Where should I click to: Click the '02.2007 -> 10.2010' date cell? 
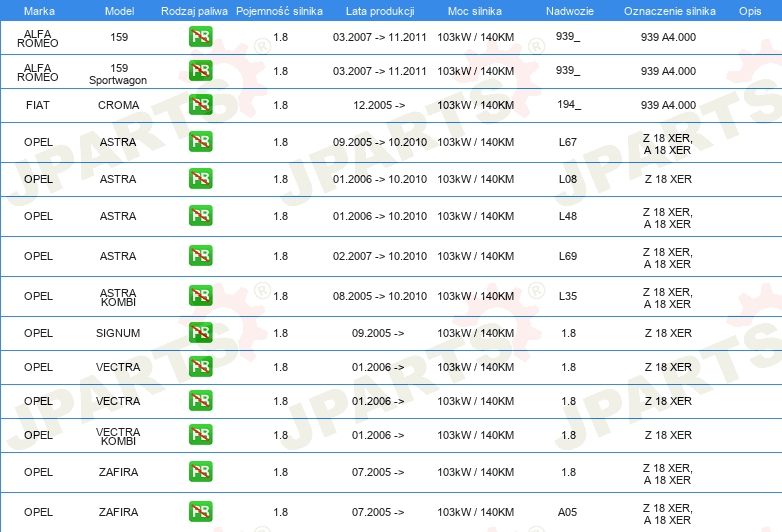pos(380,256)
